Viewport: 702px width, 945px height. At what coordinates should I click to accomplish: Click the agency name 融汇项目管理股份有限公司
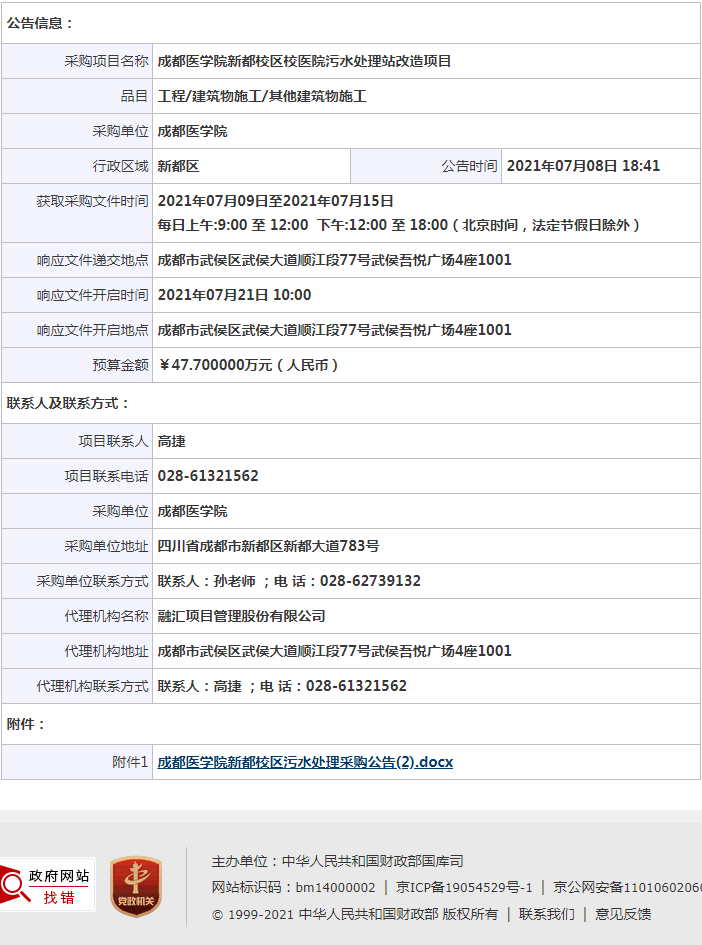tap(241, 616)
